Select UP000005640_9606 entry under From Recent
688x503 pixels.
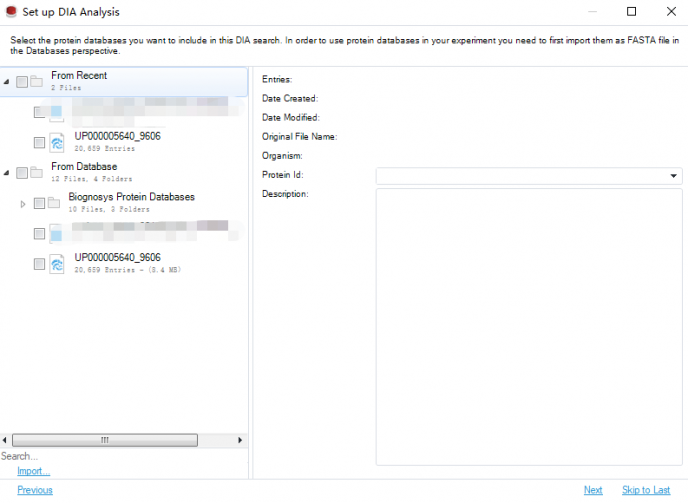click(117, 136)
